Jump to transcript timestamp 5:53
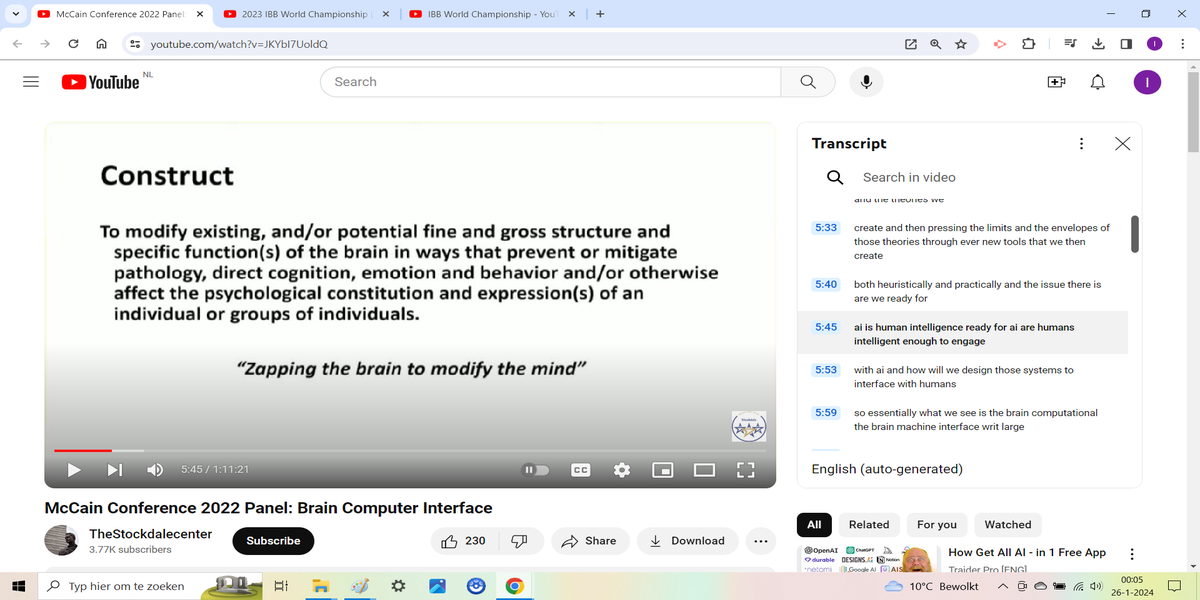The image size is (1200, 600). 825,370
